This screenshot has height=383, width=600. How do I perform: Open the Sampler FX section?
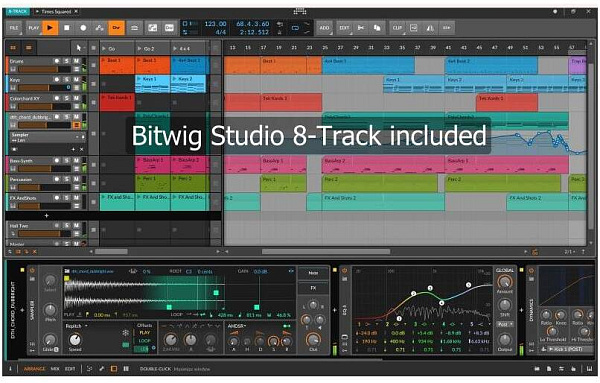pyautogui.click(x=313, y=288)
